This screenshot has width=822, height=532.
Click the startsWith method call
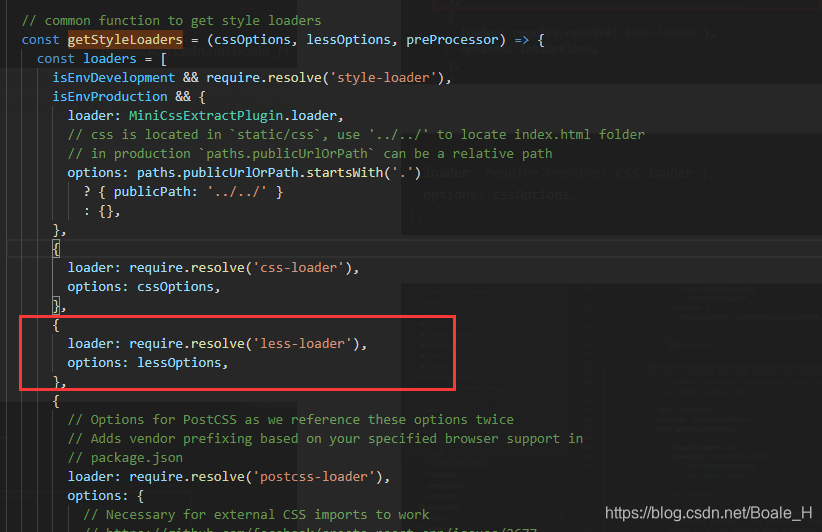[x=344, y=172]
